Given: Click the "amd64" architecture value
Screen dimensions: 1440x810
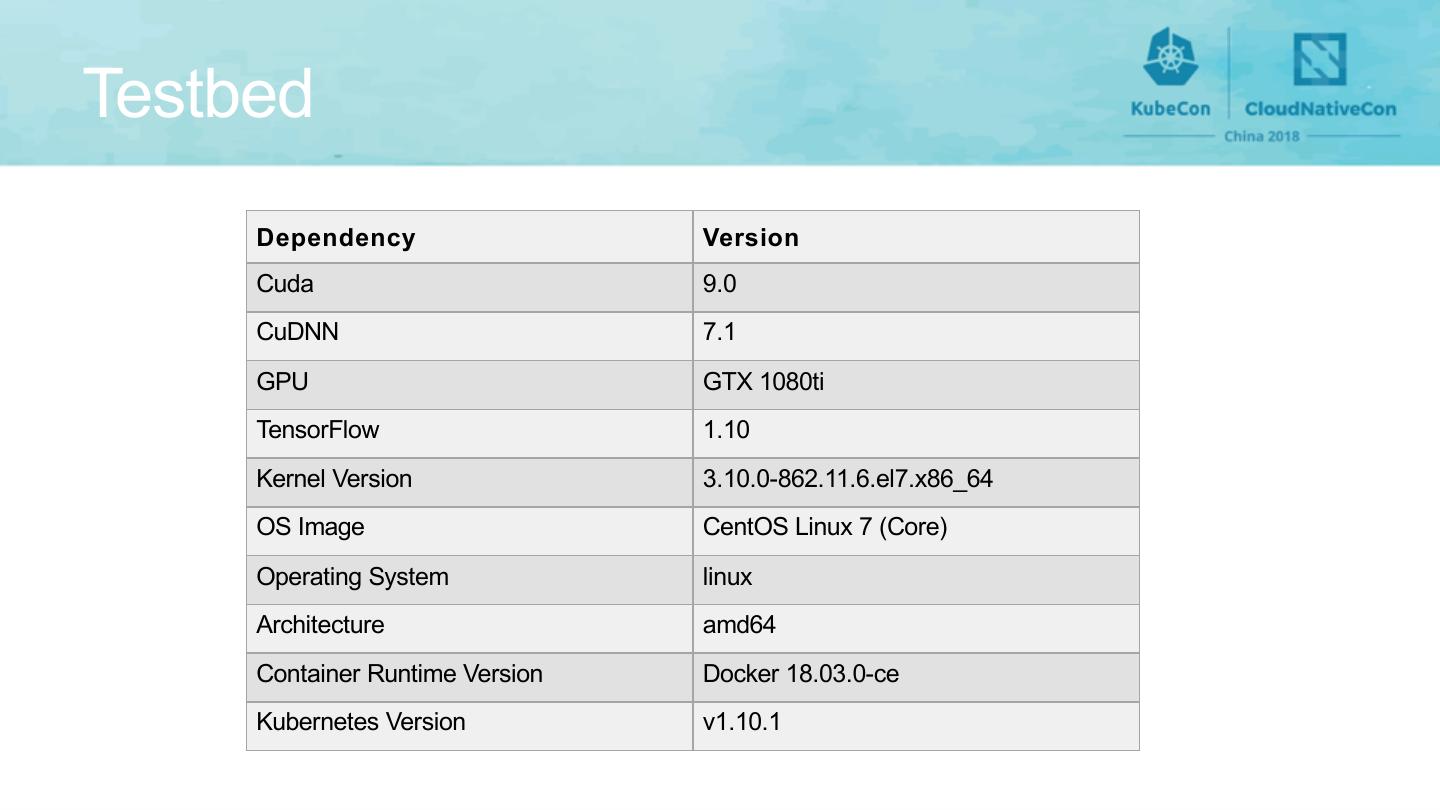Looking at the screenshot, I should point(739,625).
